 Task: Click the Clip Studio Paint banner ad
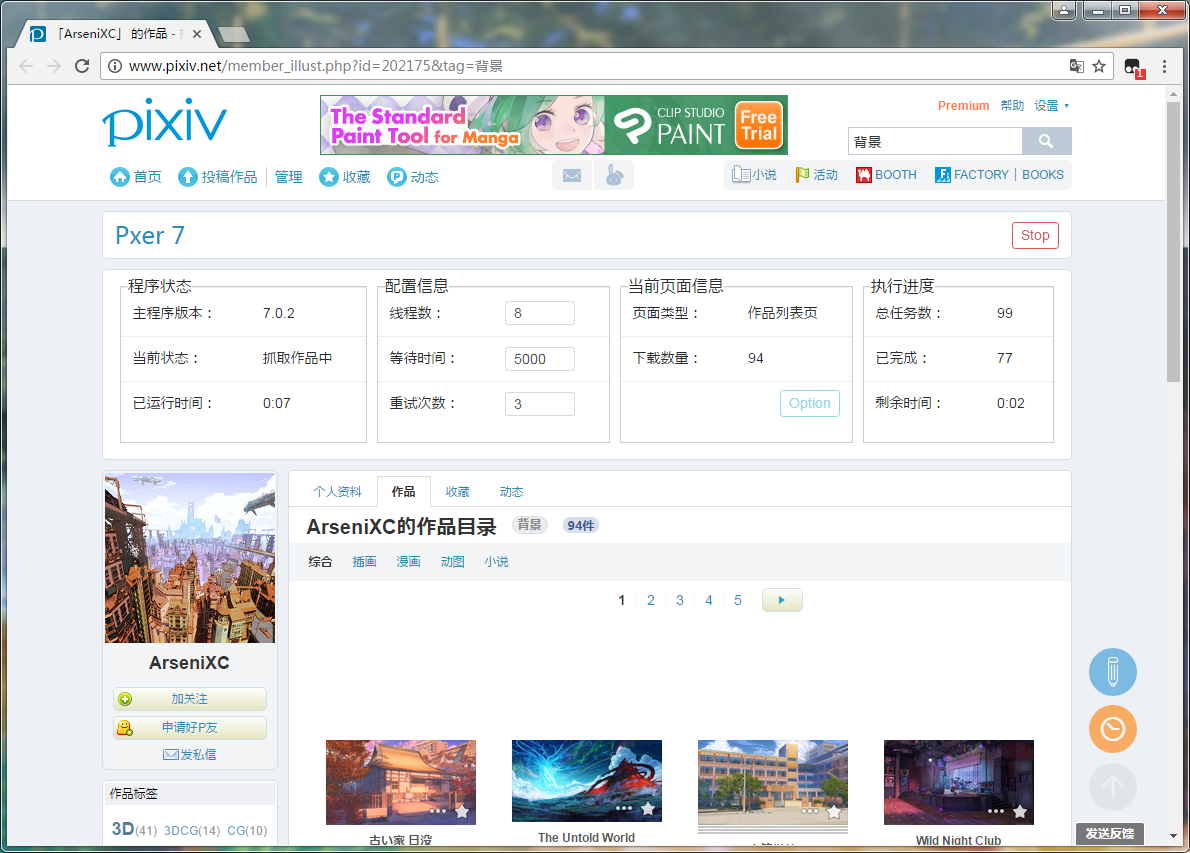click(554, 125)
